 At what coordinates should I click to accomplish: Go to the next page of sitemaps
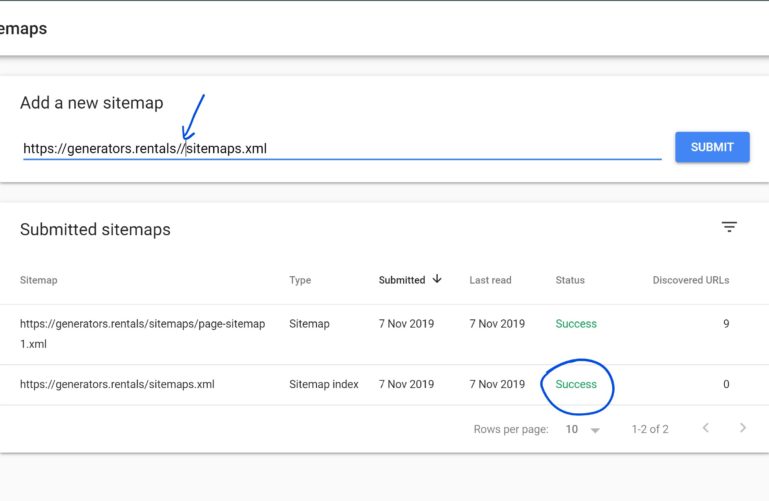pyautogui.click(x=742, y=429)
